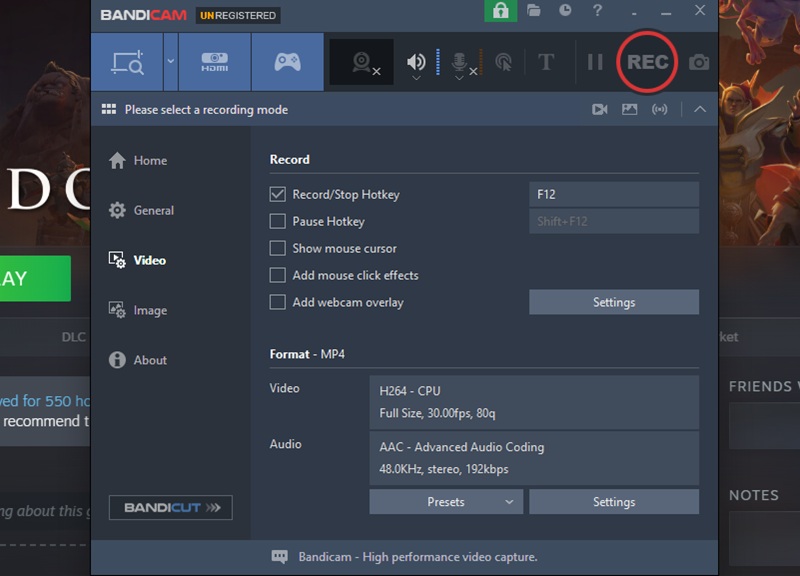Open Record section Settings button
The width and height of the screenshot is (800, 576).
614,302
